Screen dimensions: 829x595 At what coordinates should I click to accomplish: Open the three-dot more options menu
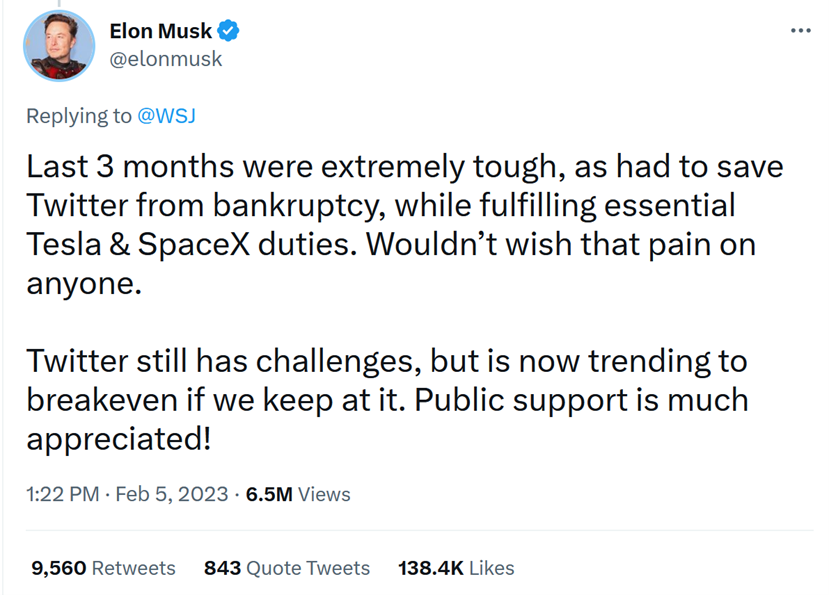tap(801, 30)
